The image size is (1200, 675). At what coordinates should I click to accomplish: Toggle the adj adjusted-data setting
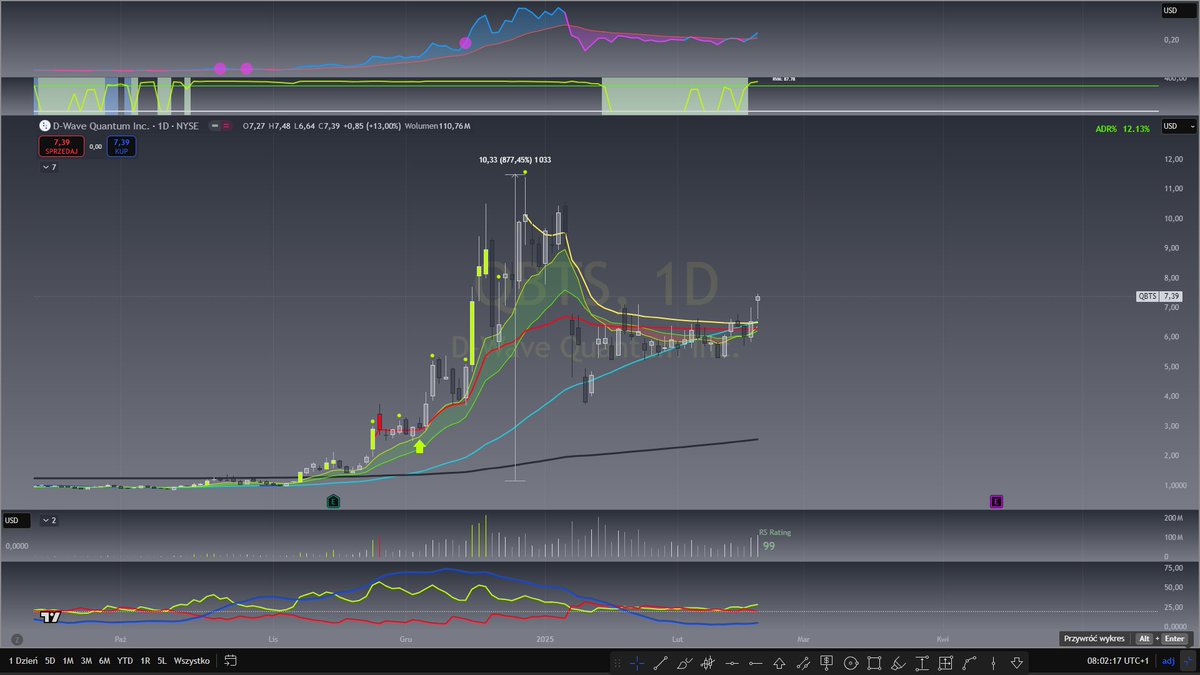[1168, 661]
